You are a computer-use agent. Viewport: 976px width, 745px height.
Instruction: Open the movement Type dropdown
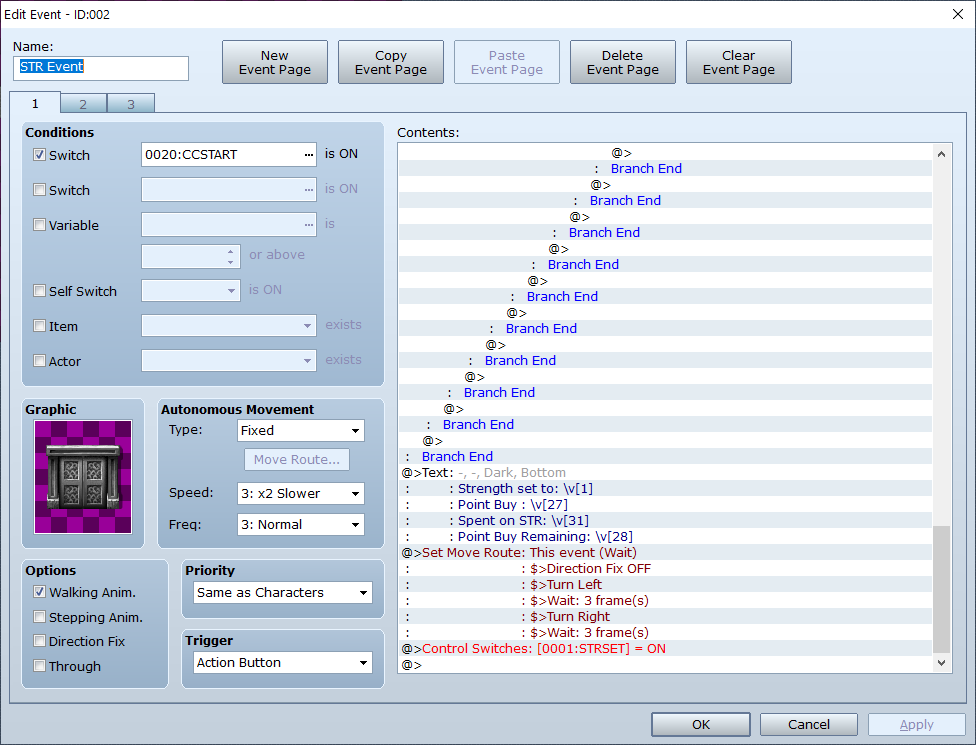[301, 431]
